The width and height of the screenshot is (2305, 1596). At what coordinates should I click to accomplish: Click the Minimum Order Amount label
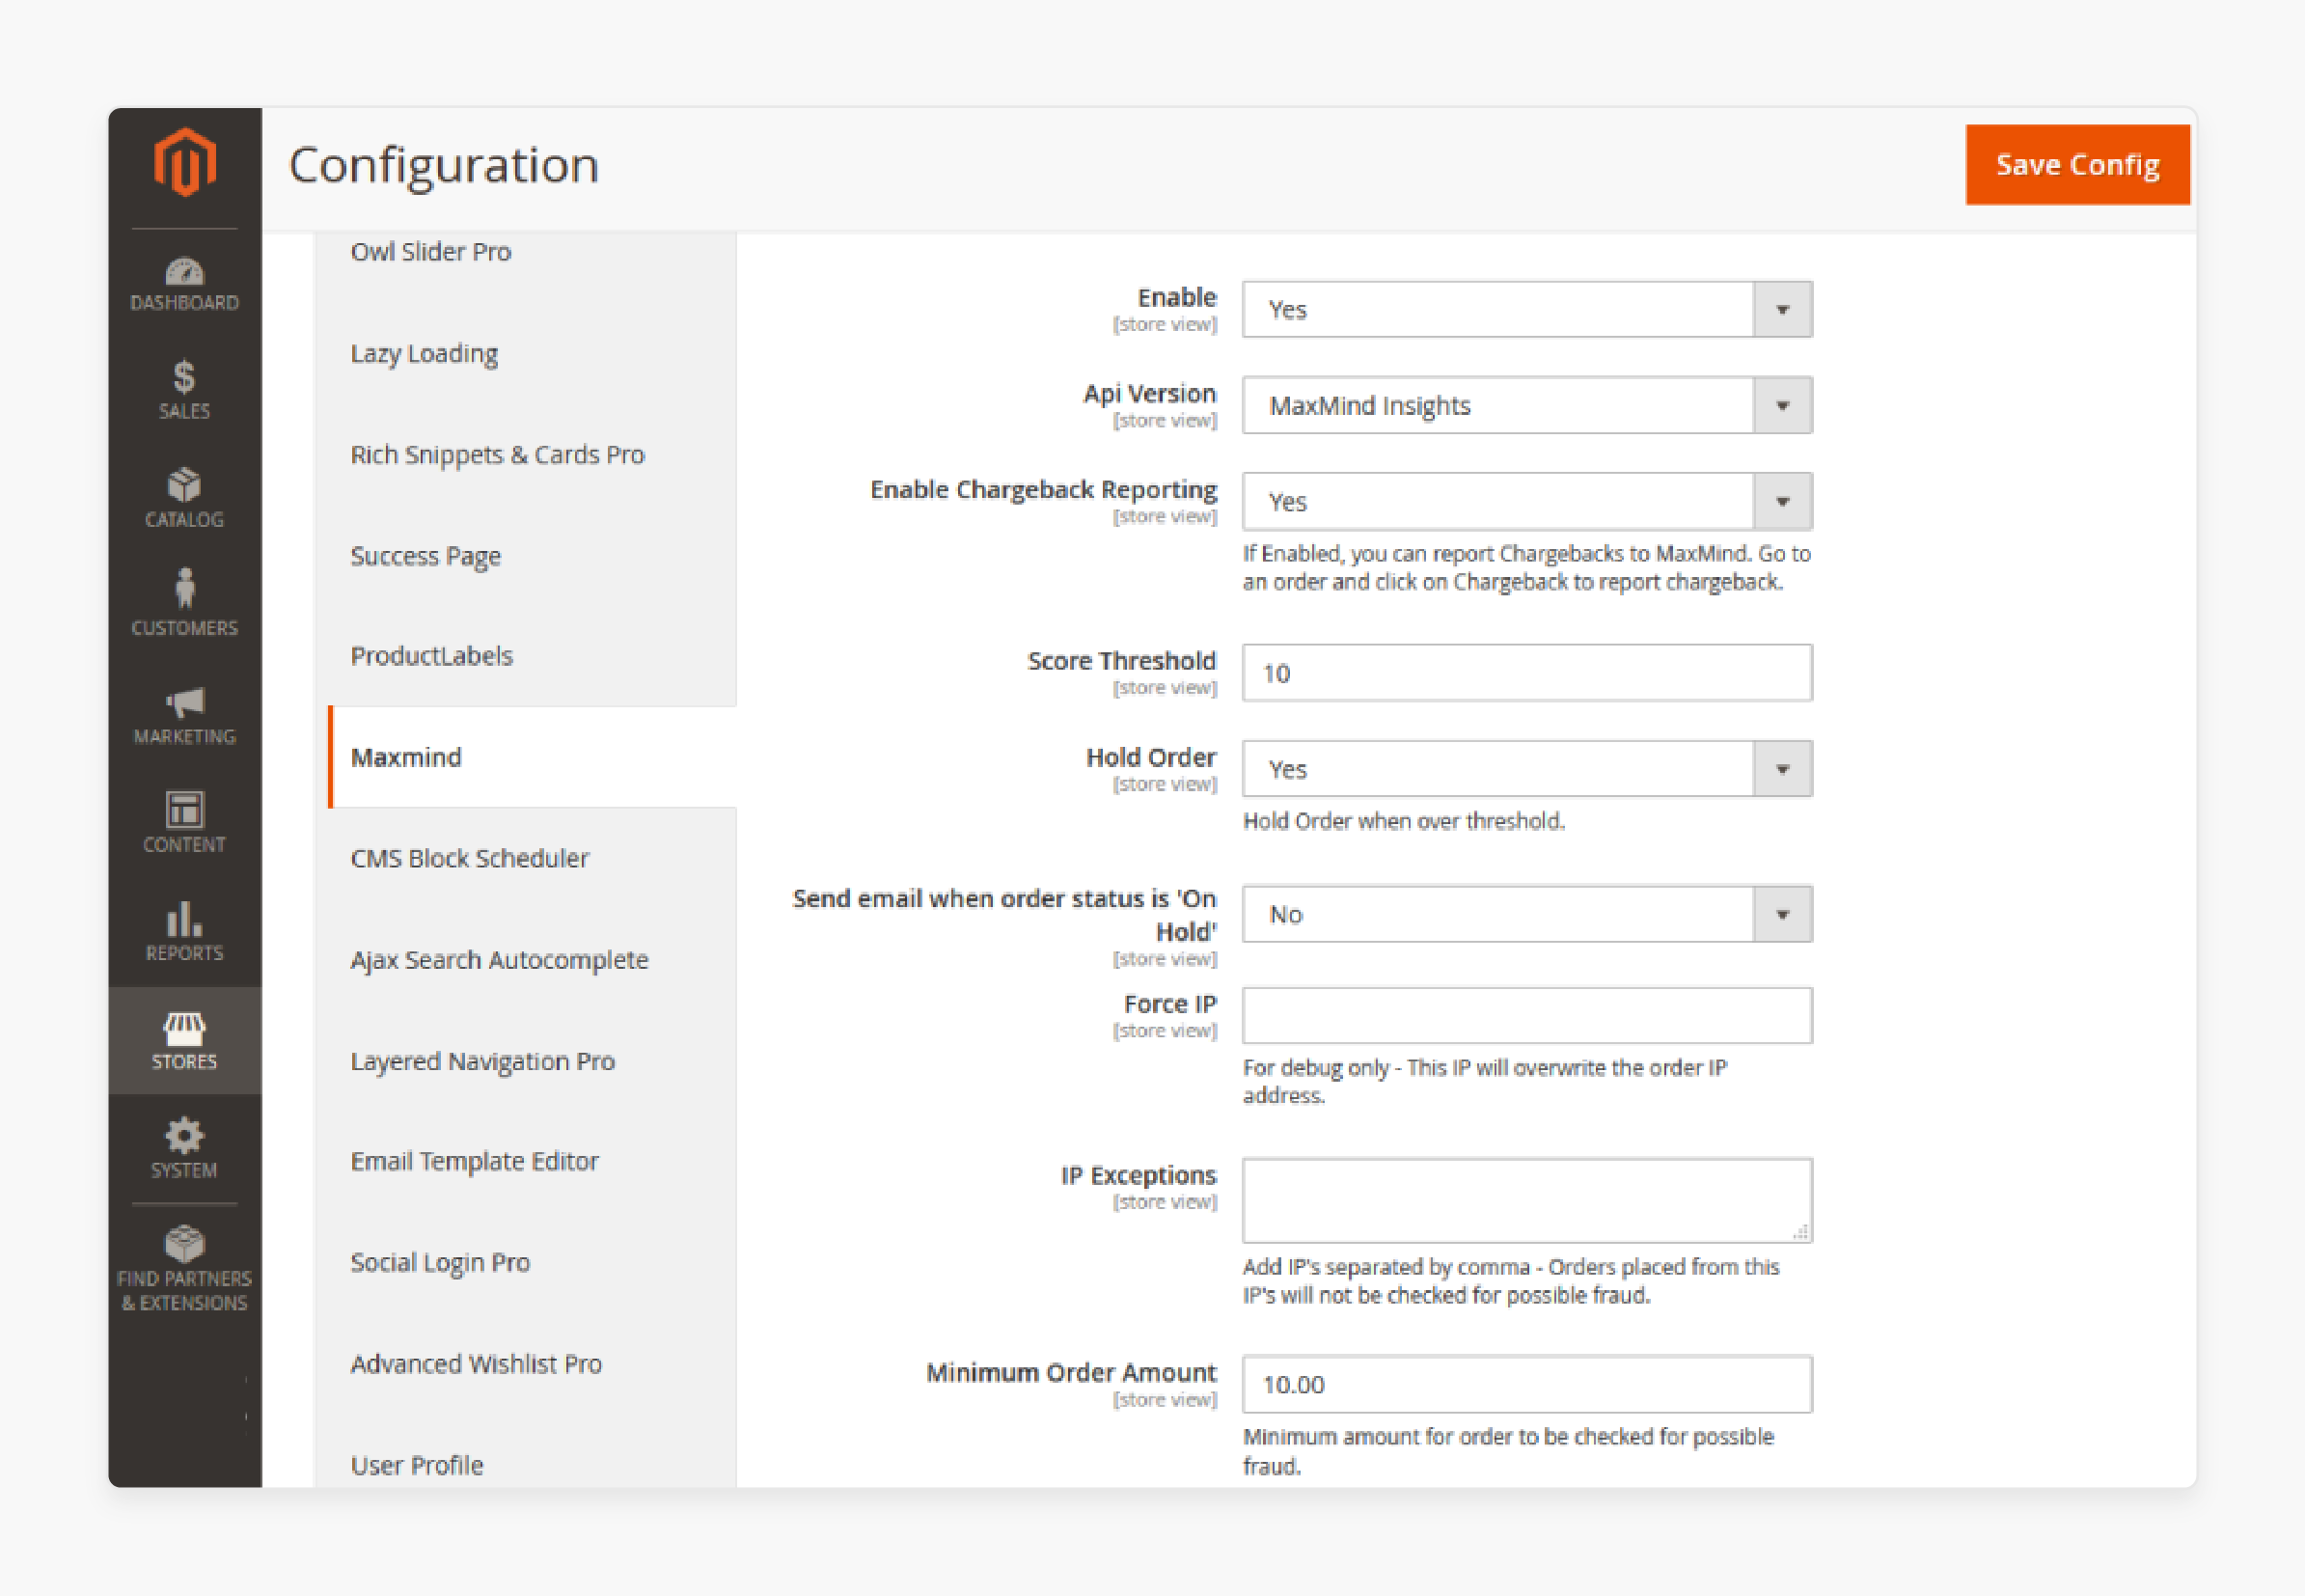coord(1071,1372)
